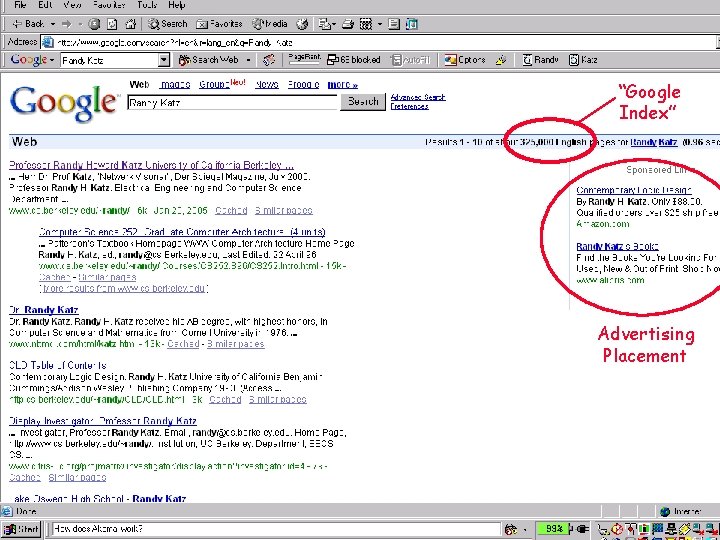
Task: Open Google toolbar Options
Action: (x=465, y=60)
